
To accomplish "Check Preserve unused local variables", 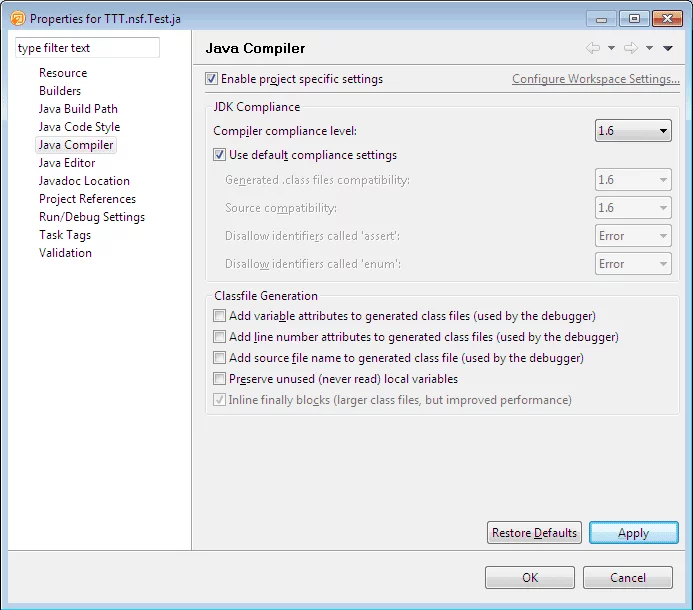I will point(220,379).
